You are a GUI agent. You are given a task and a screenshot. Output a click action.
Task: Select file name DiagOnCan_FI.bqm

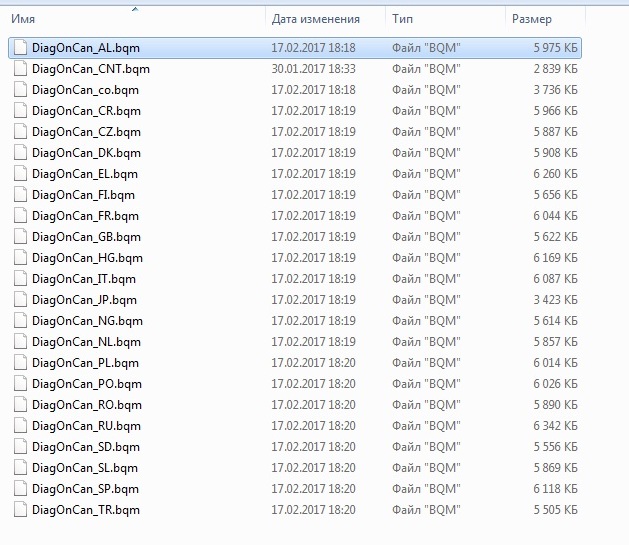pos(83,195)
